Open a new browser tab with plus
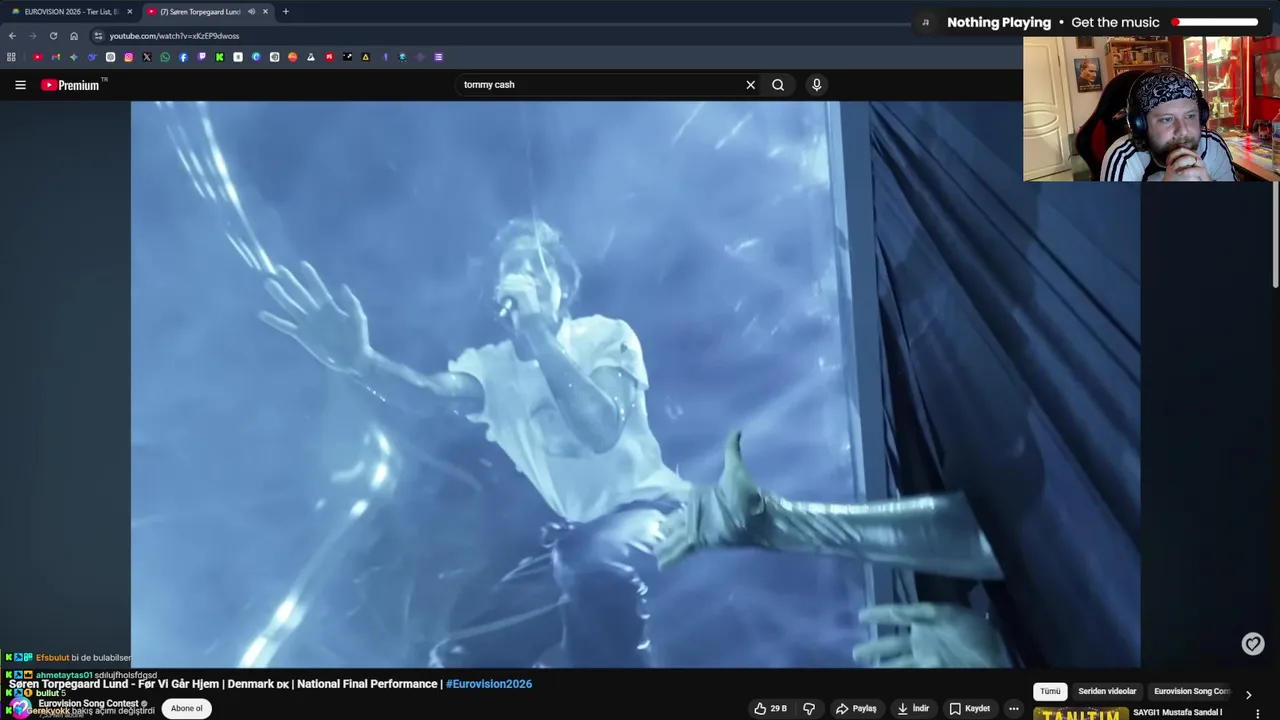Image resolution: width=1280 pixels, height=720 pixels. pos(285,12)
